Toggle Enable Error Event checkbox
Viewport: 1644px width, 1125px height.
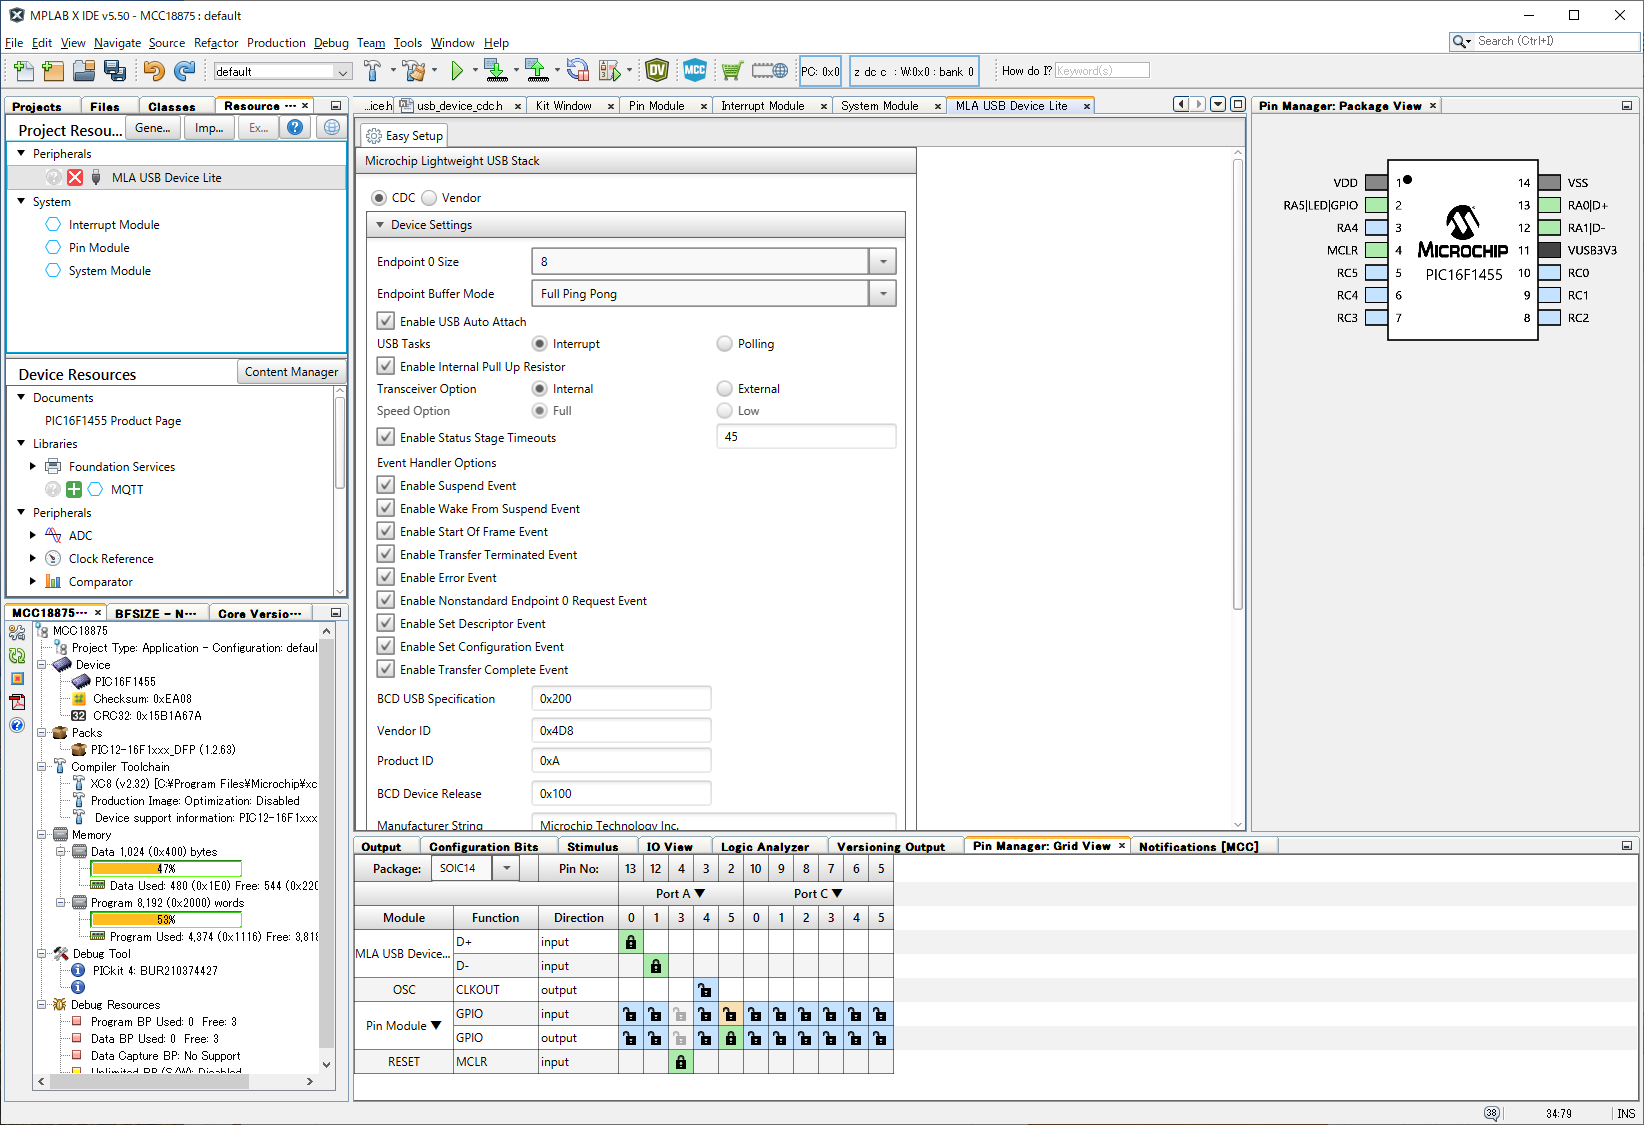(x=386, y=577)
